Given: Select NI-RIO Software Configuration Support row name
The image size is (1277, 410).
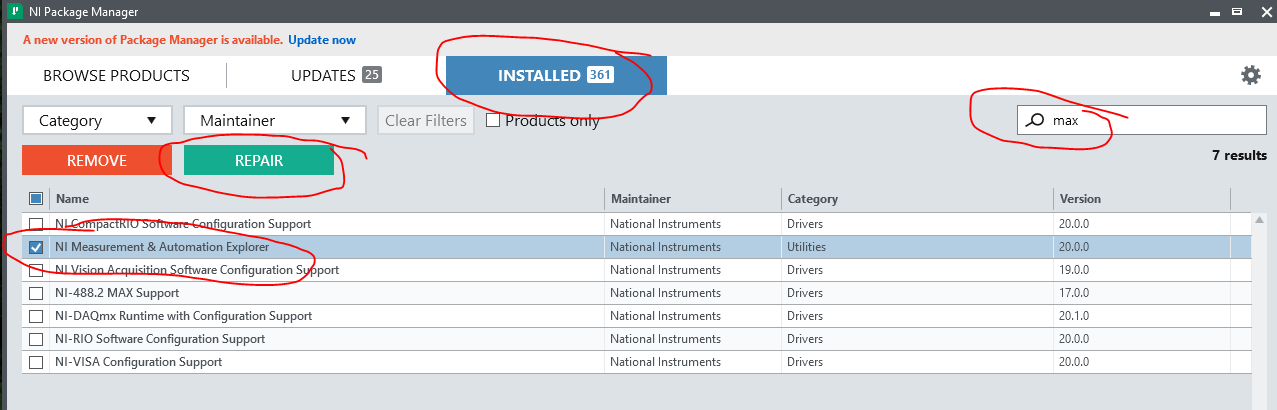Looking at the screenshot, I should (x=160, y=339).
